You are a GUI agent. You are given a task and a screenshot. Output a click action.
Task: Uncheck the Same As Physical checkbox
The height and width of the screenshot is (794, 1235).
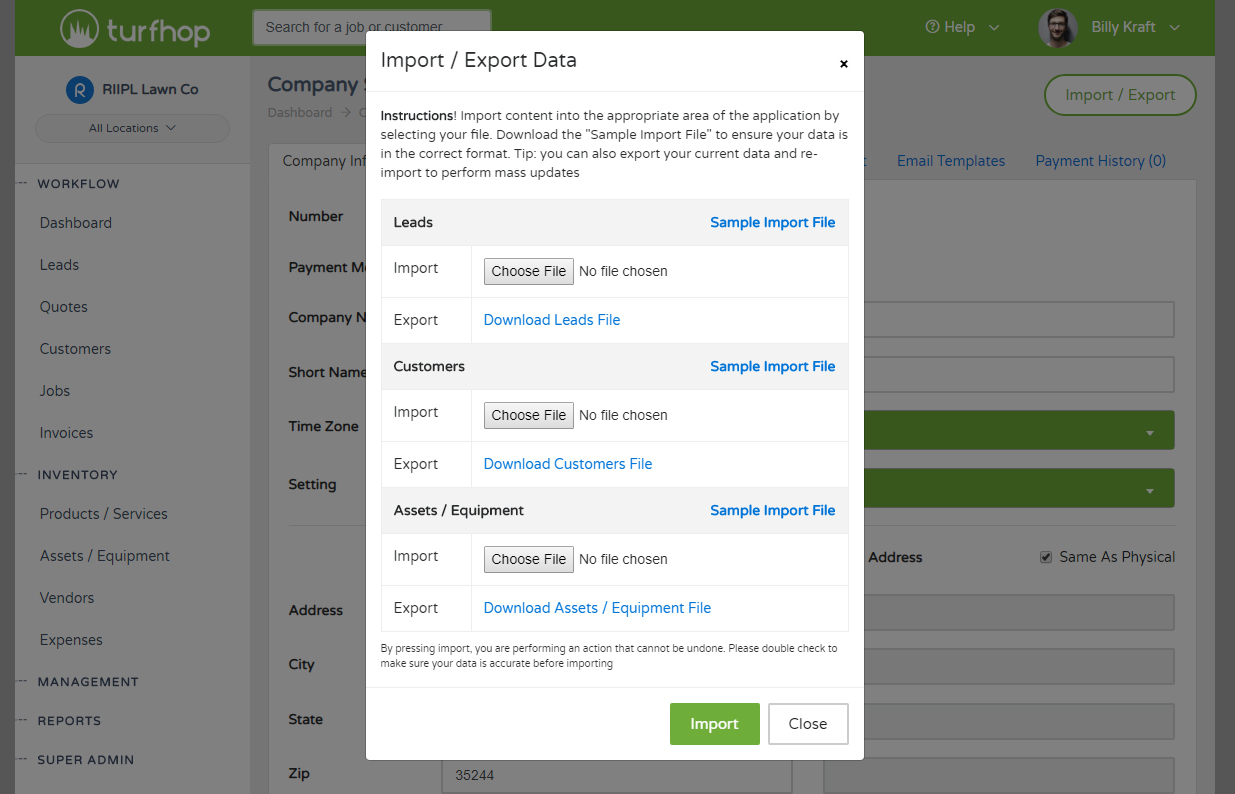click(1045, 557)
